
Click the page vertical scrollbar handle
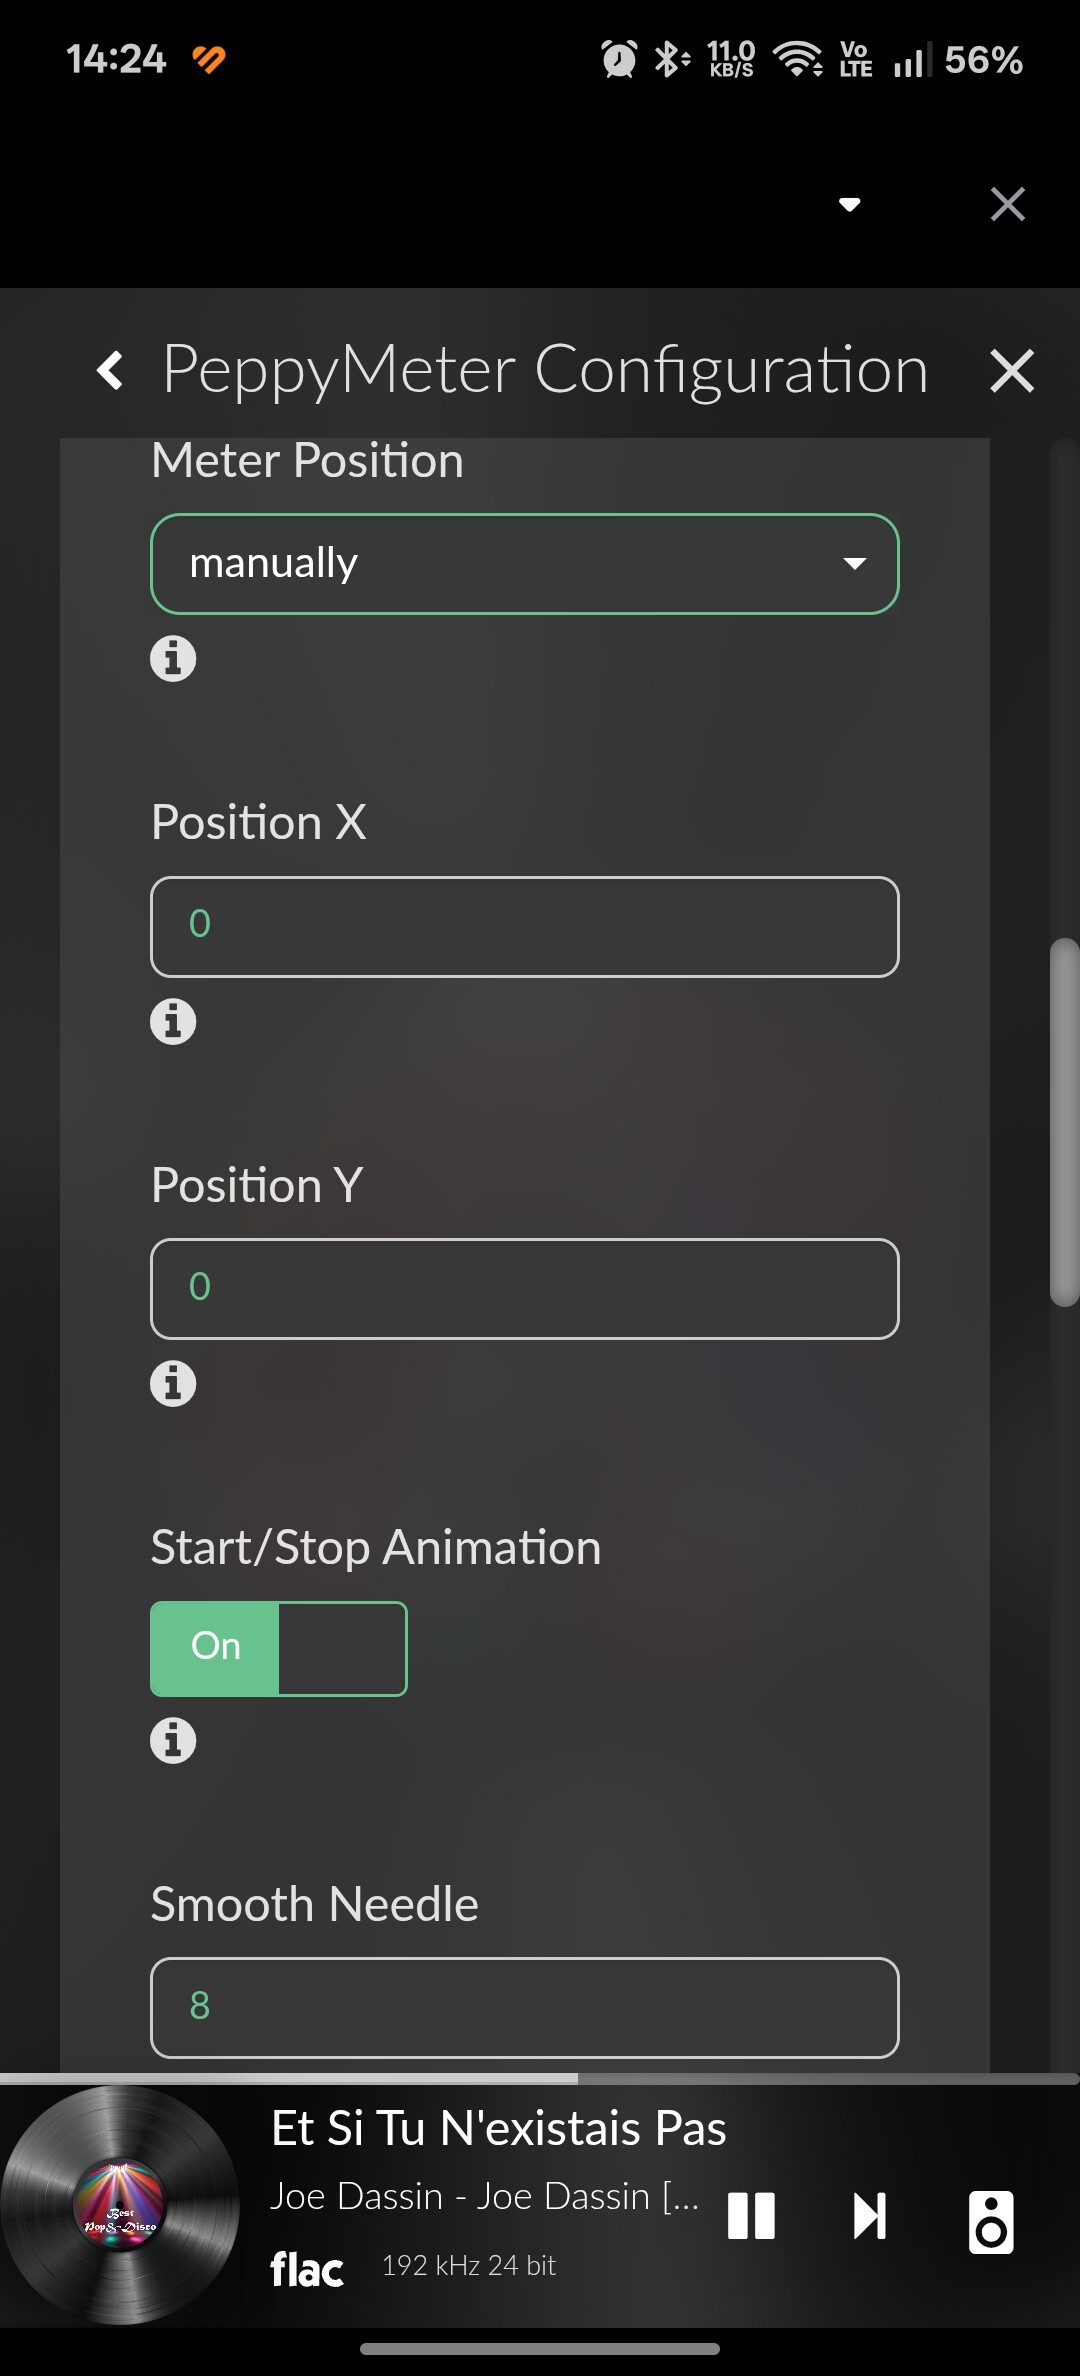(x=1064, y=1122)
